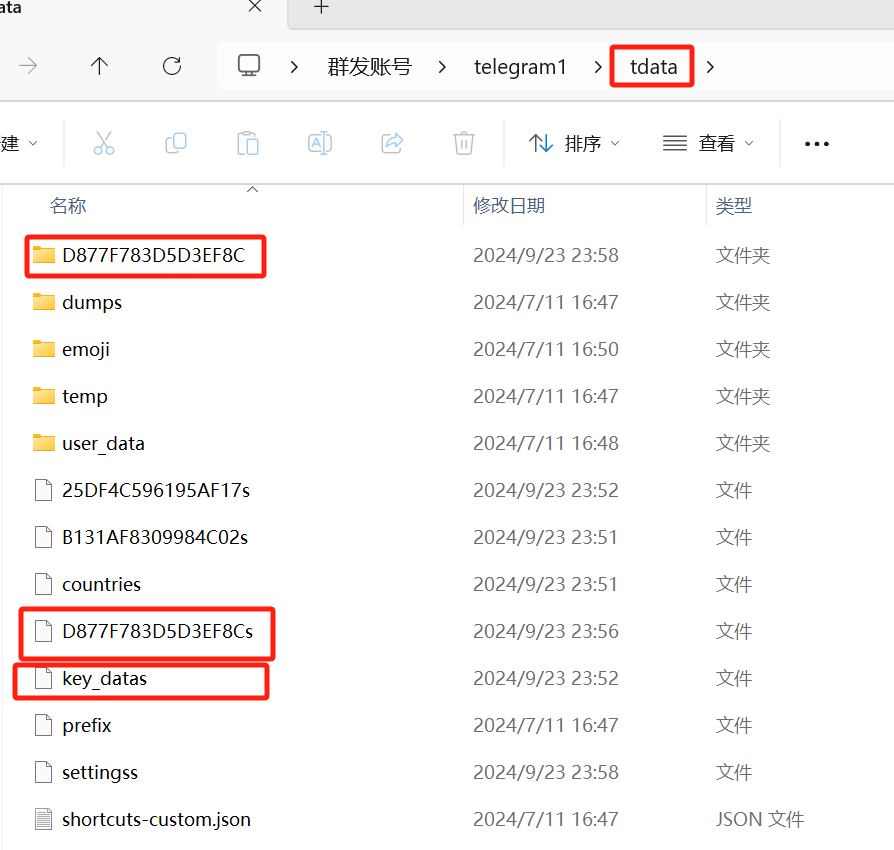Click the forward navigation arrow
The image size is (894, 850).
28,66
